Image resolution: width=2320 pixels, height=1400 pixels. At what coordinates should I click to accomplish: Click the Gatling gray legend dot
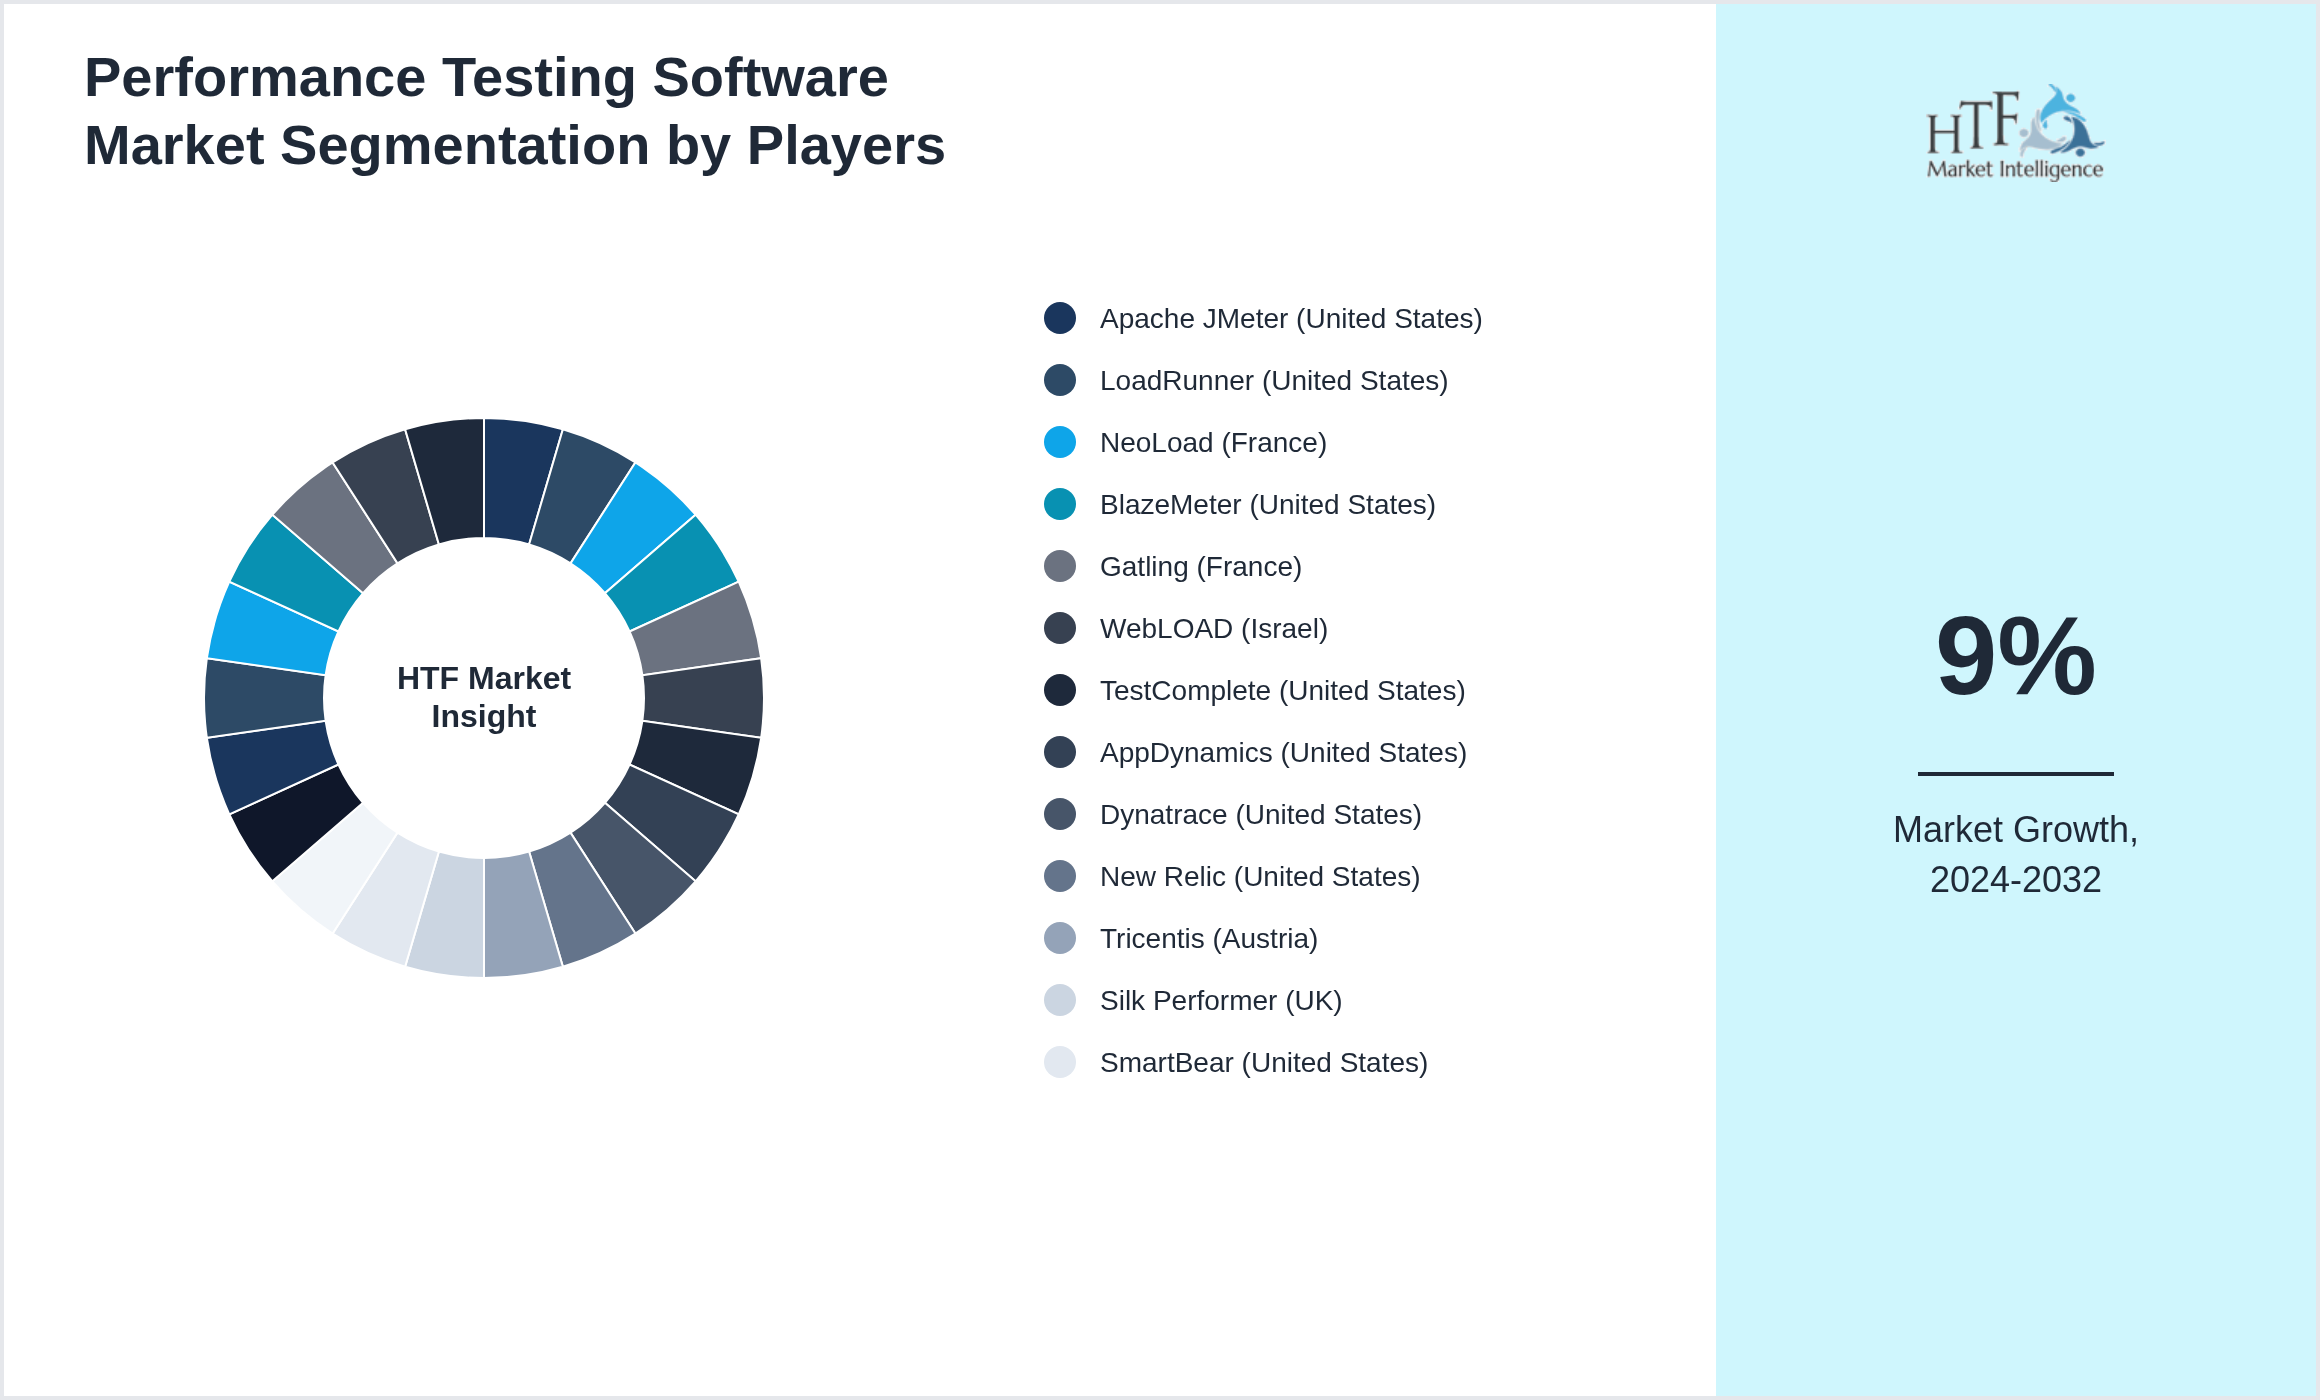point(1060,566)
